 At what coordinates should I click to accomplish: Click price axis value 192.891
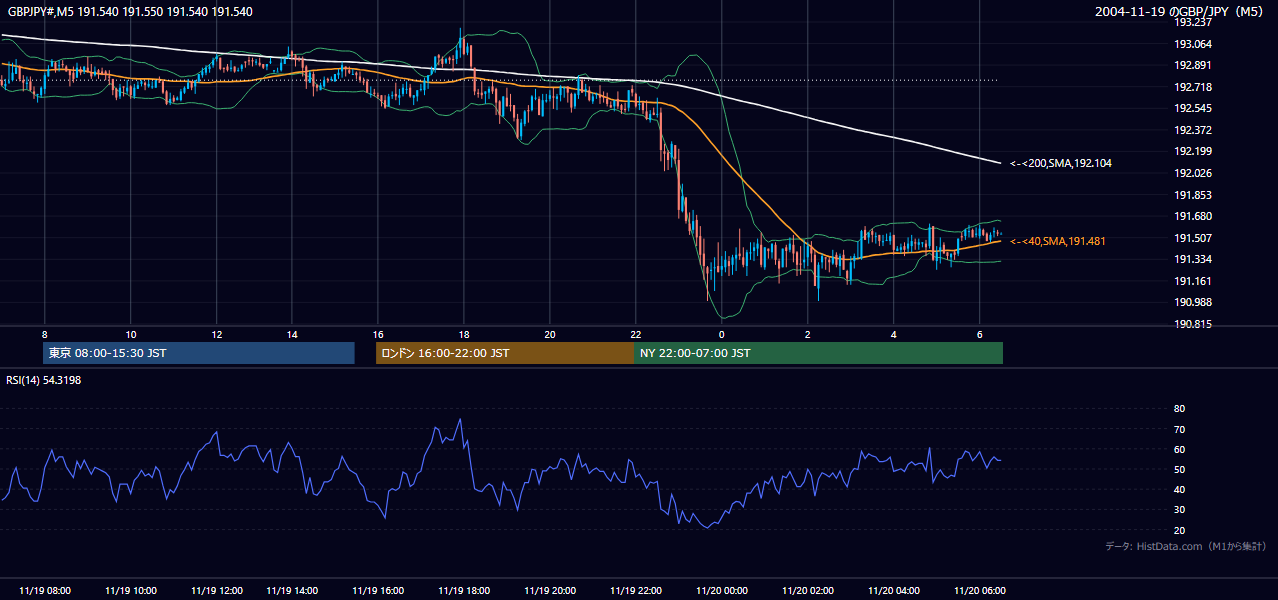(x=1193, y=65)
